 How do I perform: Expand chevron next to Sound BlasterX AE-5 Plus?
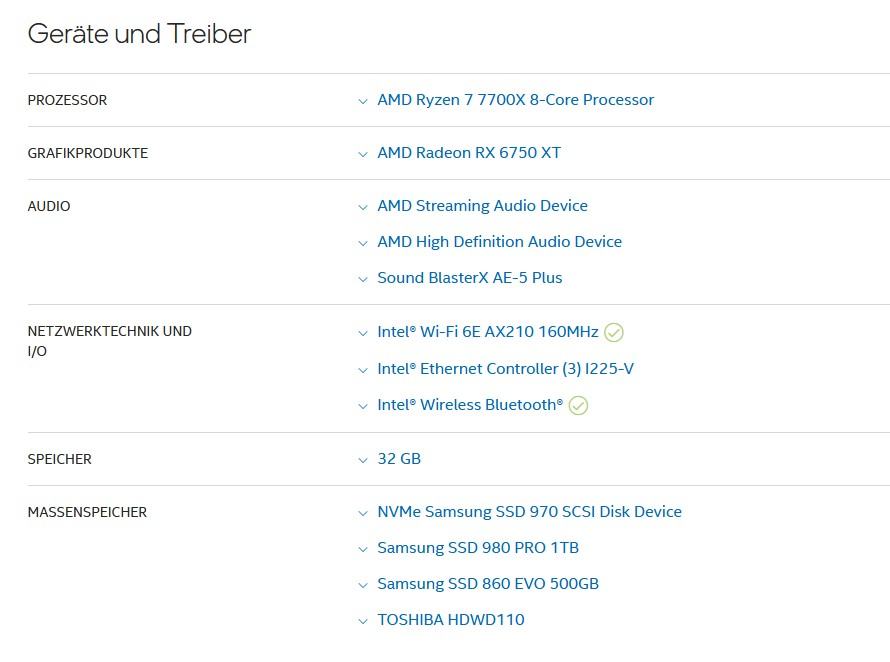pos(363,279)
